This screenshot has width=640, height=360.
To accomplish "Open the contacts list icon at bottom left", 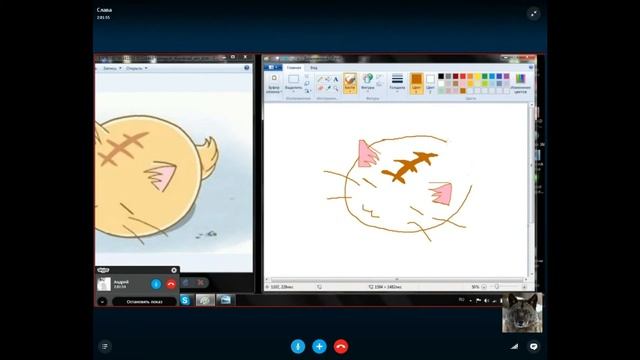I will point(105,347).
